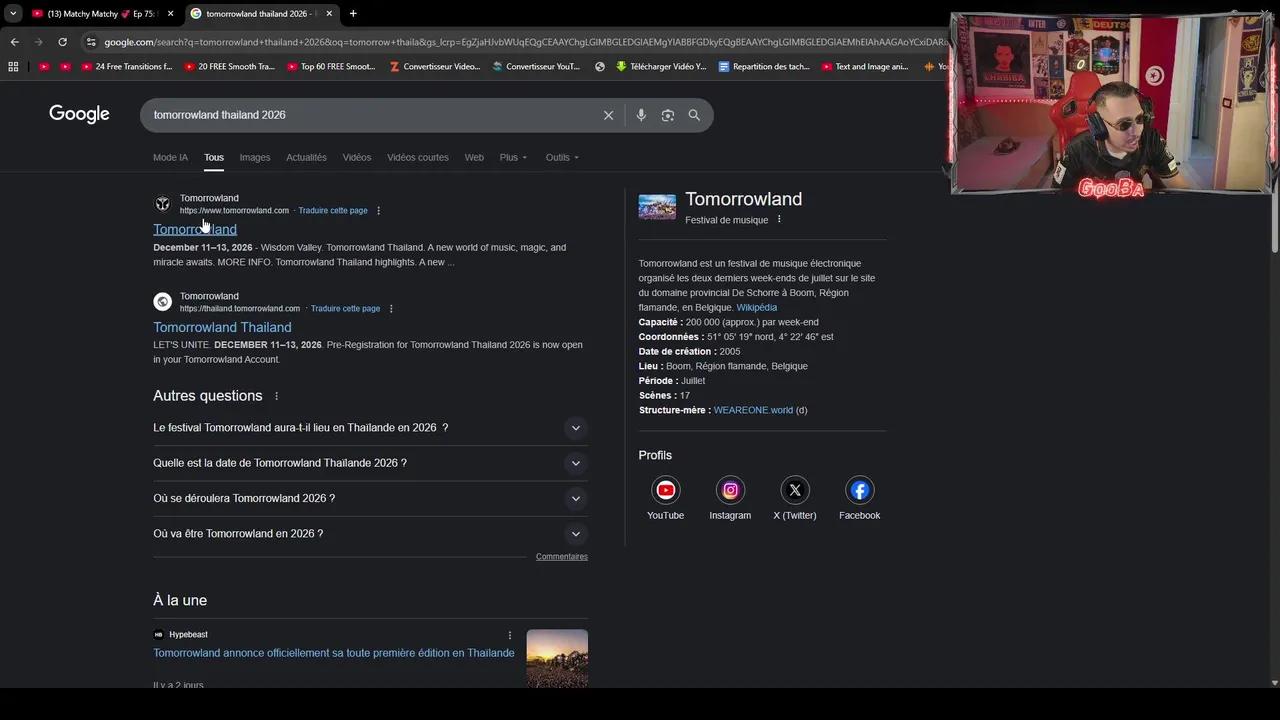Open the Text and Image ani... bookmark
The height and width of the screenshot is (720, 1280).
865,67
